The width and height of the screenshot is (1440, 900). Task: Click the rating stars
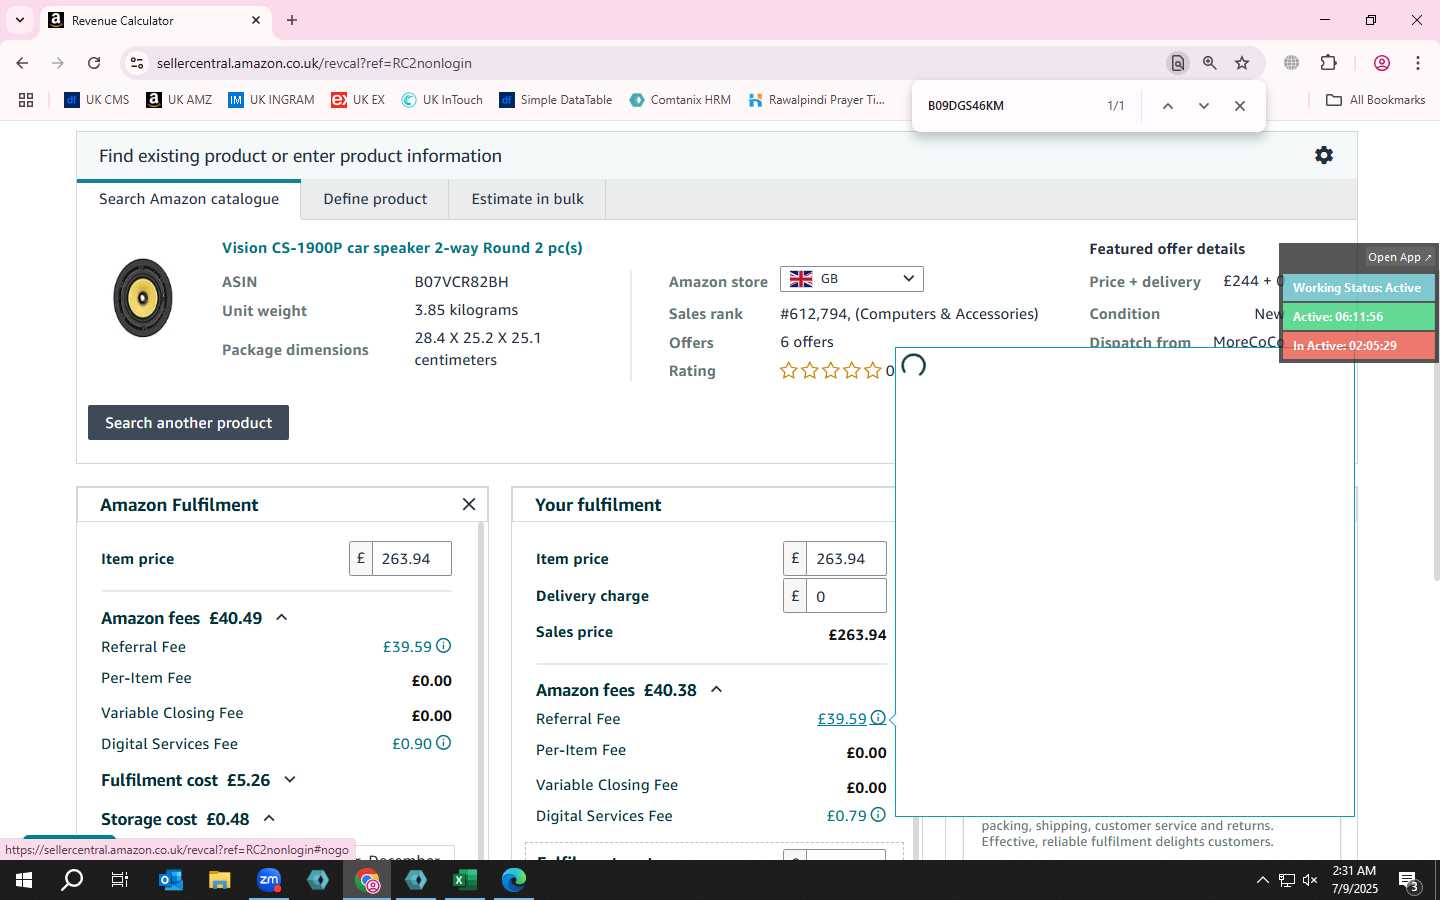point(830,371)
